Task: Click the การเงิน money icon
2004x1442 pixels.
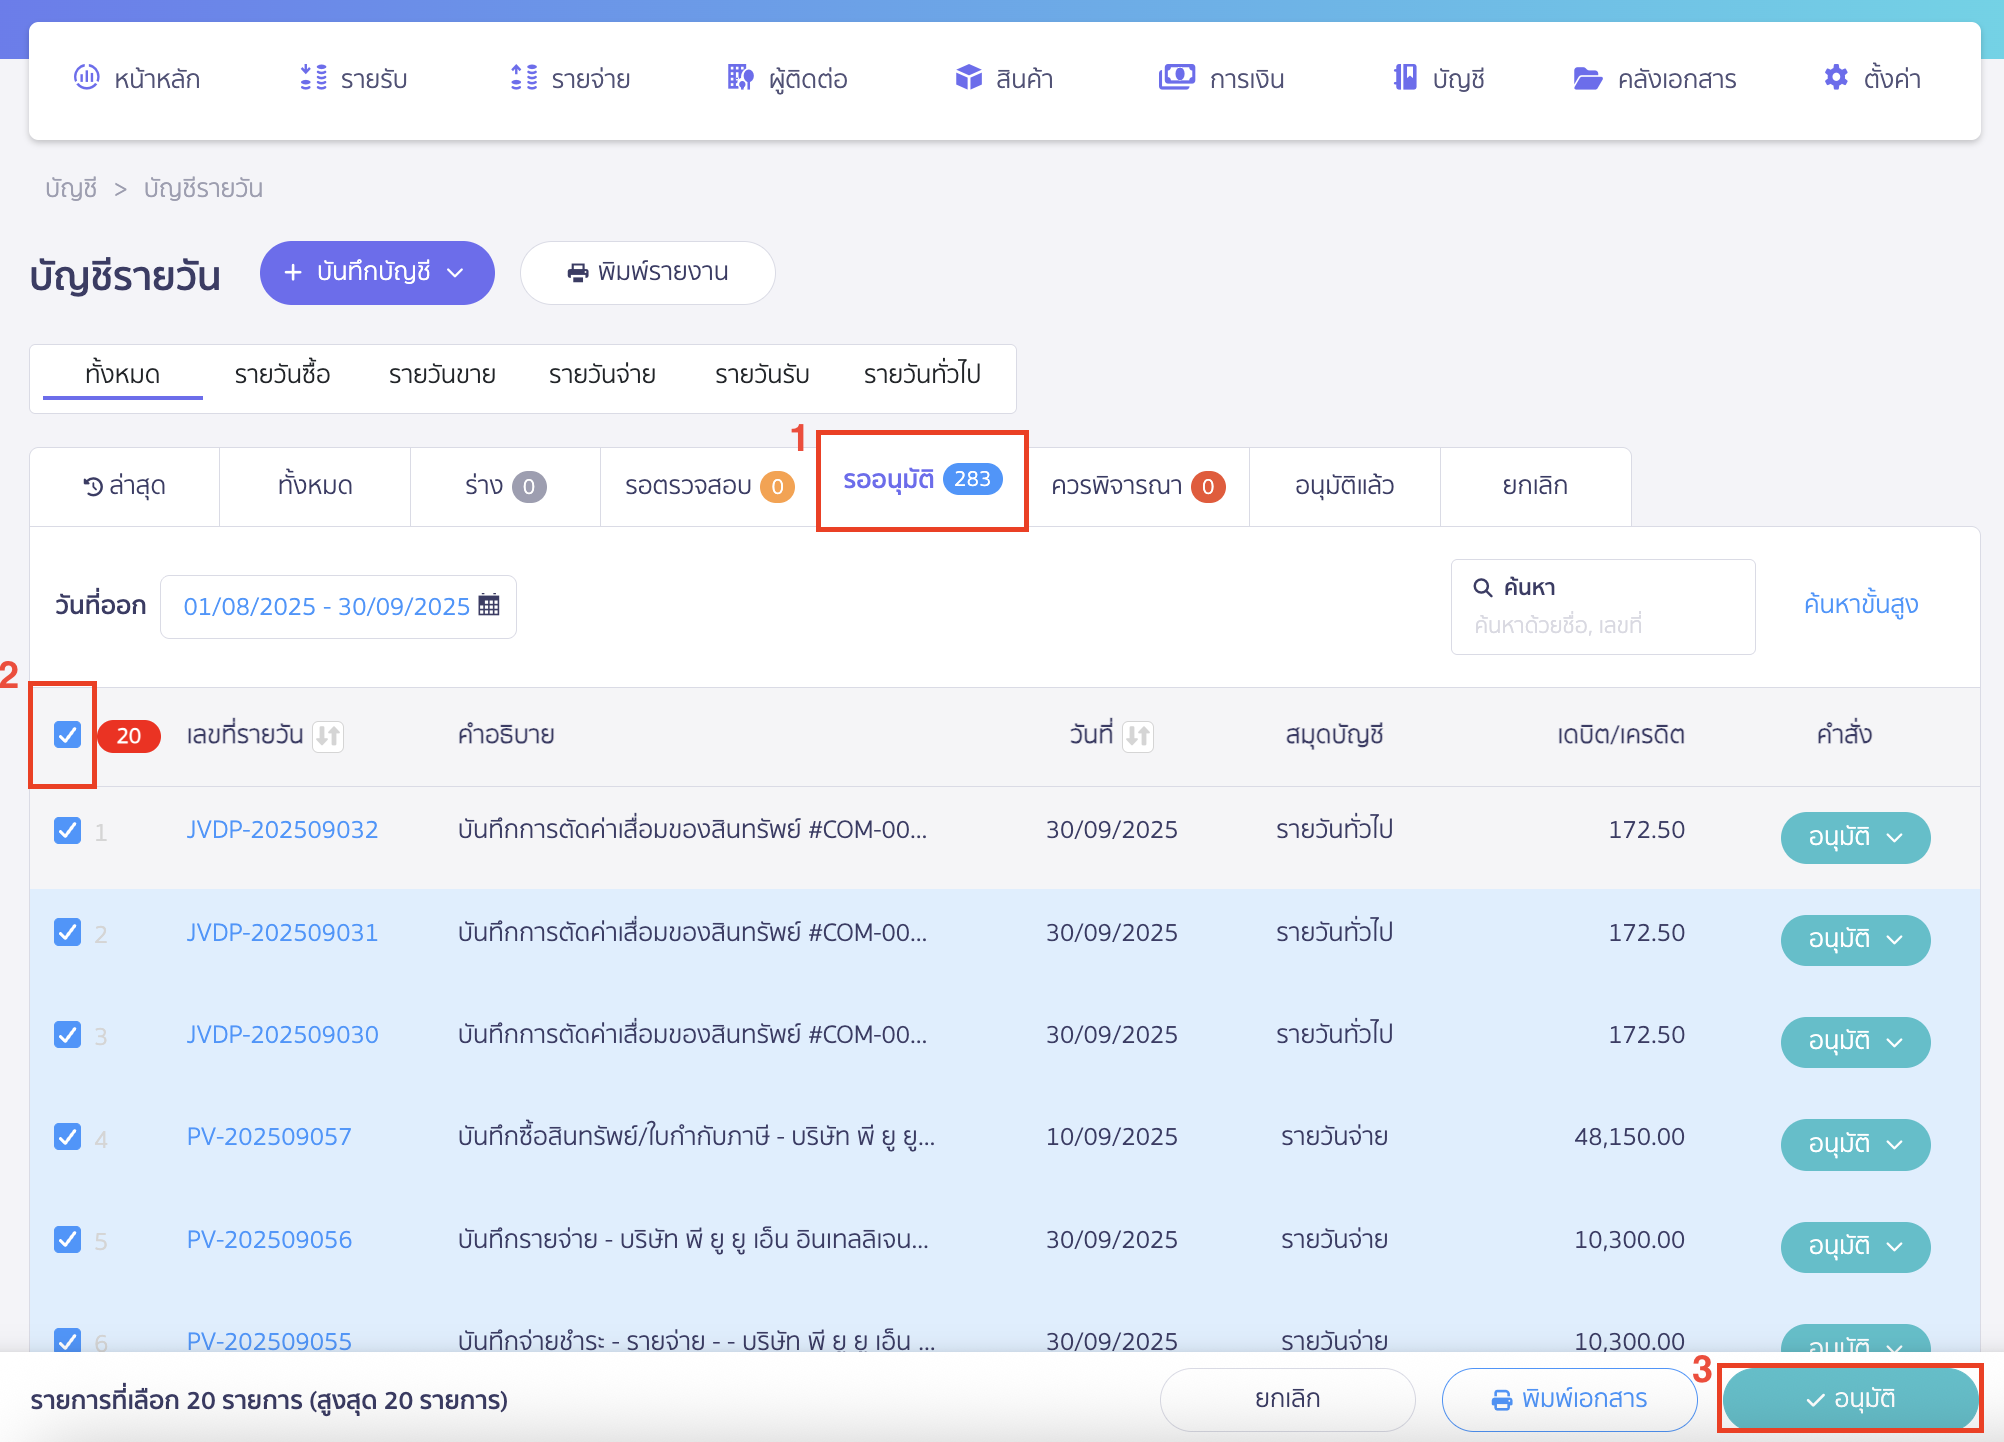Action: [1176, 77]
